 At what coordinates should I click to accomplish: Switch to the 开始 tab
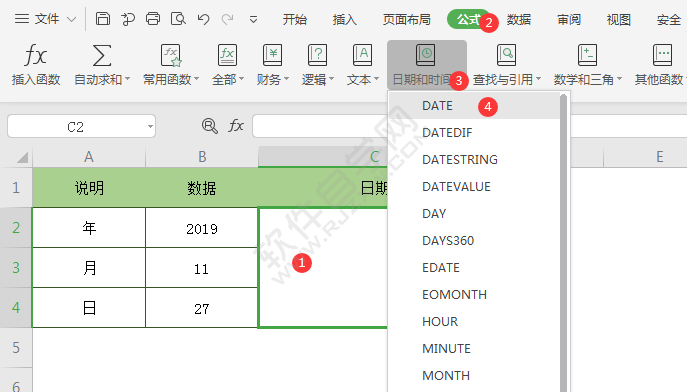coord(294,19)
